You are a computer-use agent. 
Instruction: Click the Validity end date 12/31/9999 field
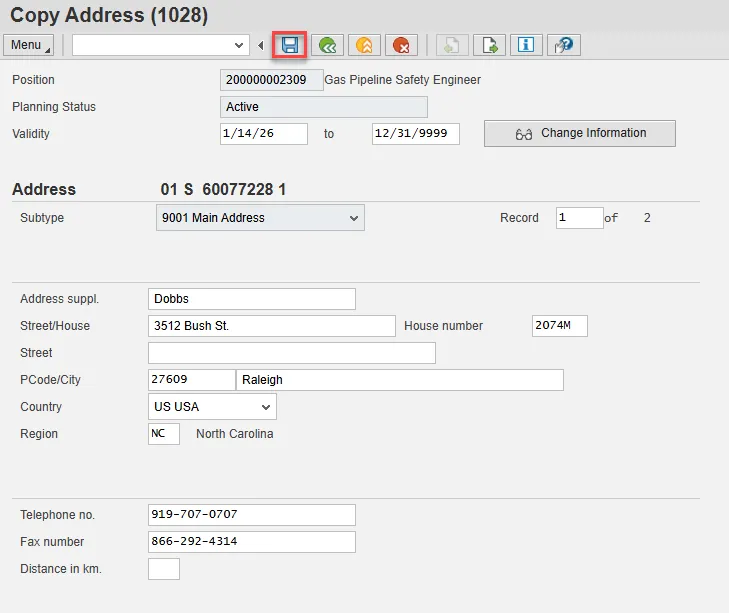pos(416,134)
